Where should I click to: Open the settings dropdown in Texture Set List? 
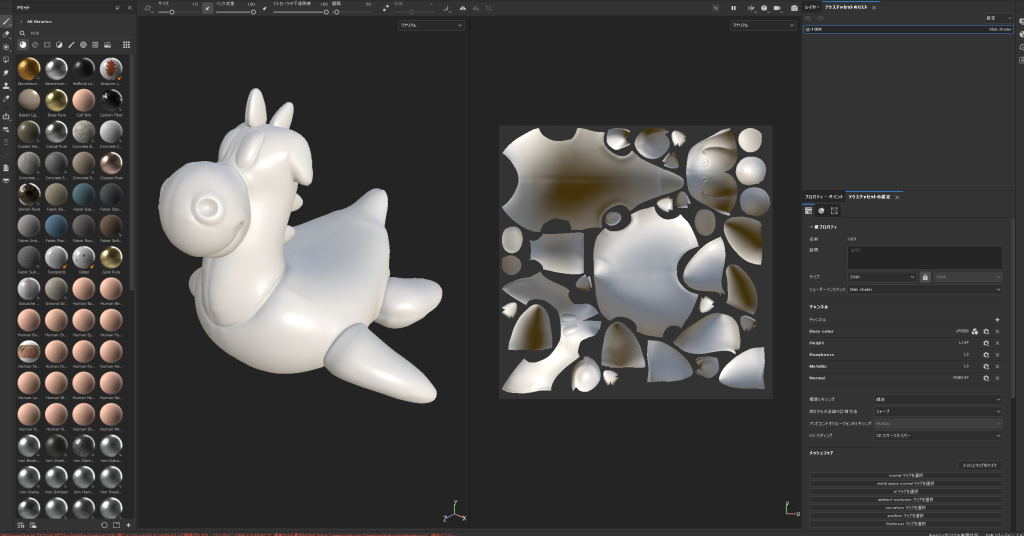tap(999, 18)
